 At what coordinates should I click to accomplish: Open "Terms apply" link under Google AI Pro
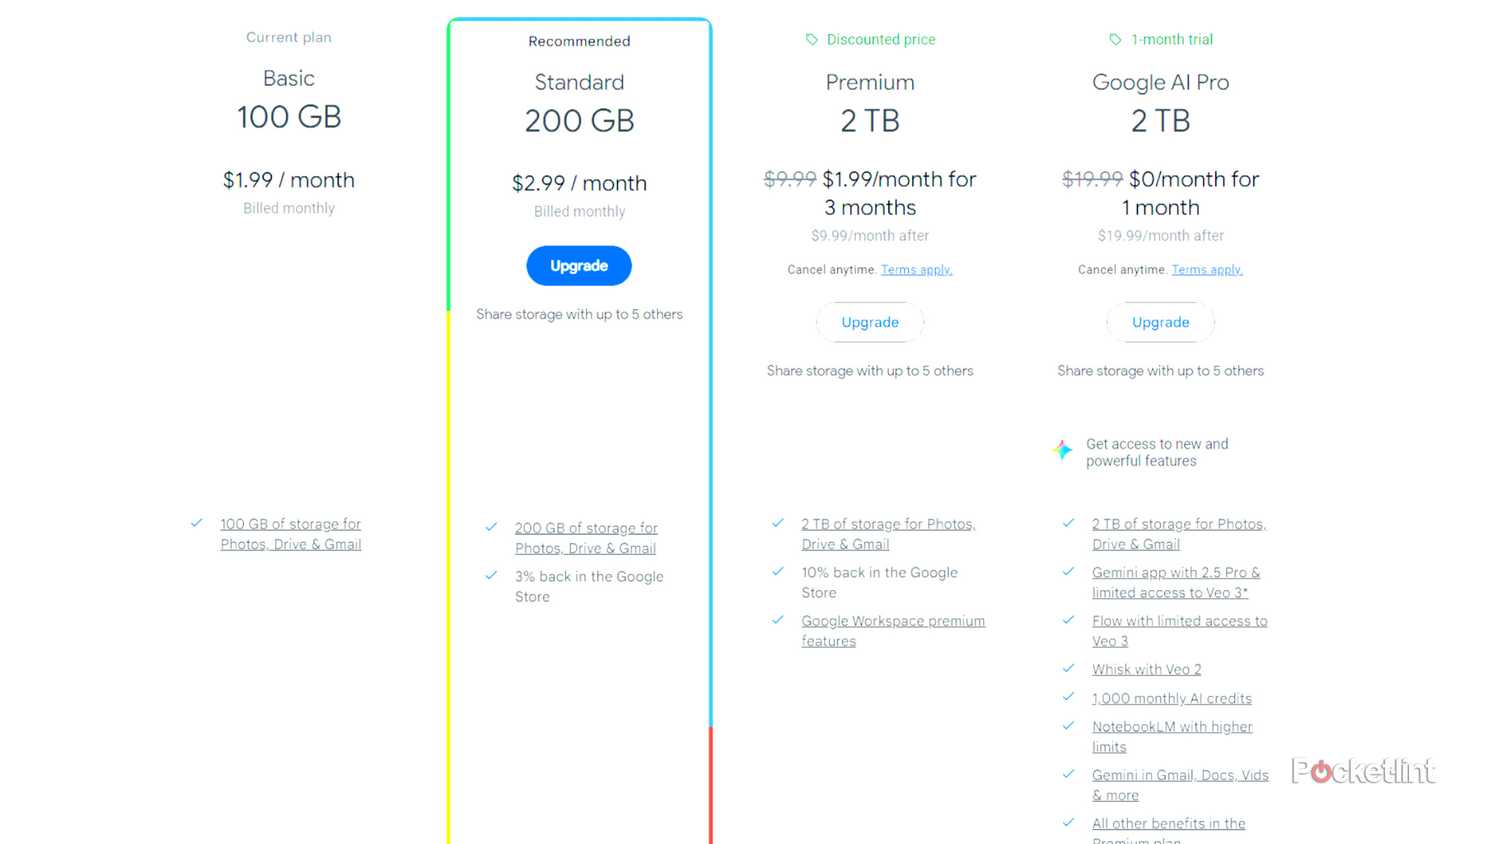[x=1207, y=269]
